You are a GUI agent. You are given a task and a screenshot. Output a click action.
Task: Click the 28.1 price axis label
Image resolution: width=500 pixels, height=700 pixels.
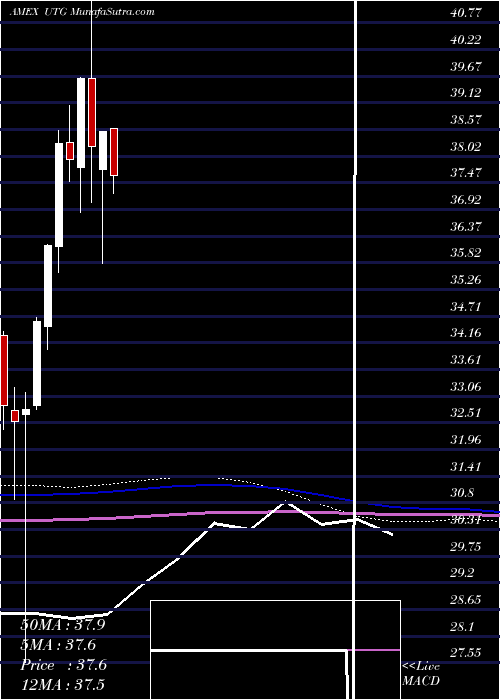click(463, 626)
